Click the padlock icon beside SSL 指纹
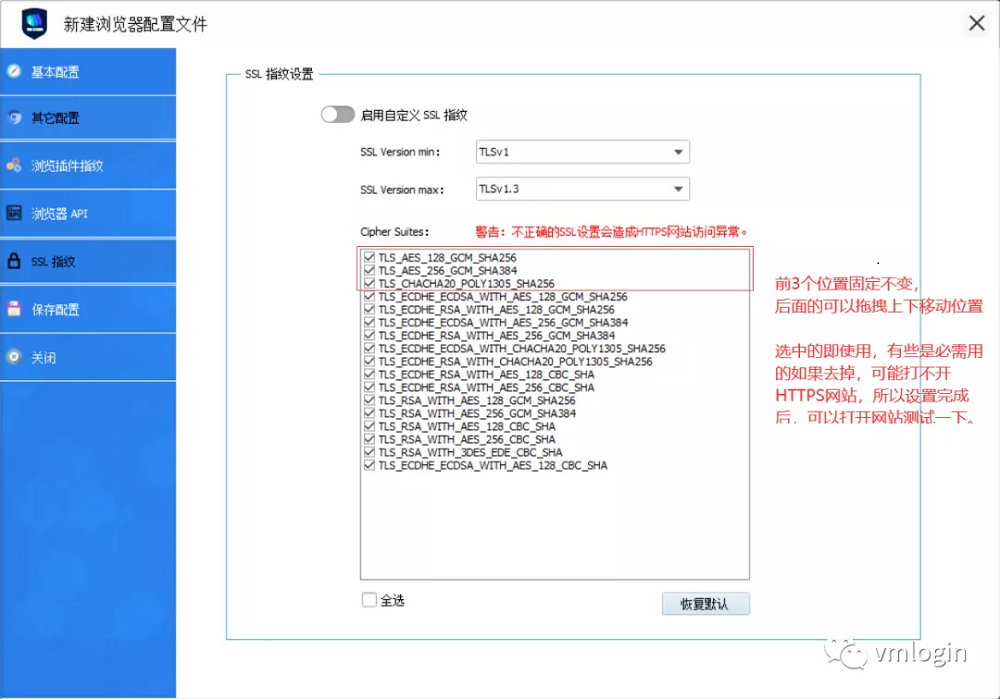 (14, 260)
